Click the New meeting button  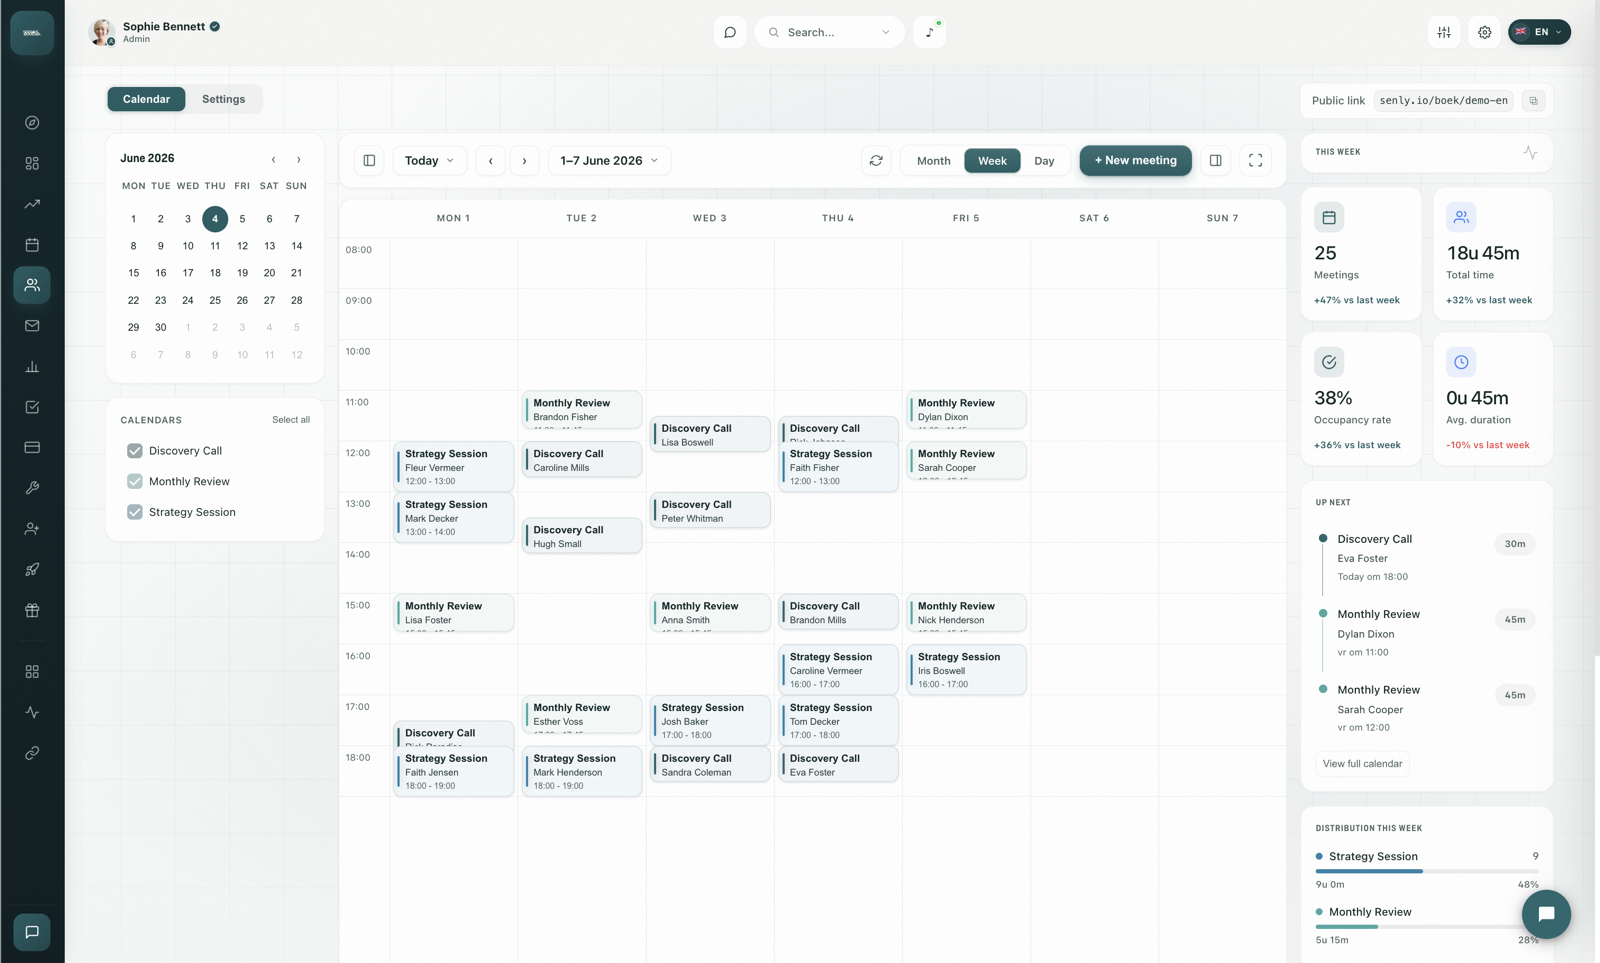pos(1135,161)
